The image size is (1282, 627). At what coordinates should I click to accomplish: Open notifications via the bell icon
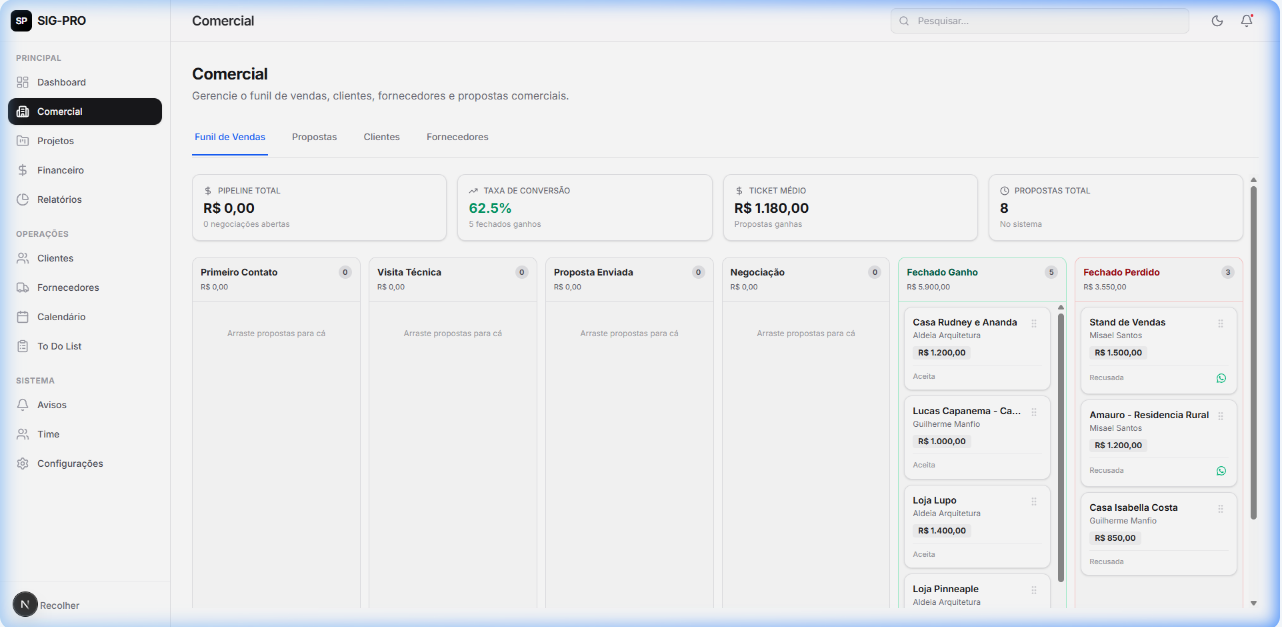click(1246, 21)
